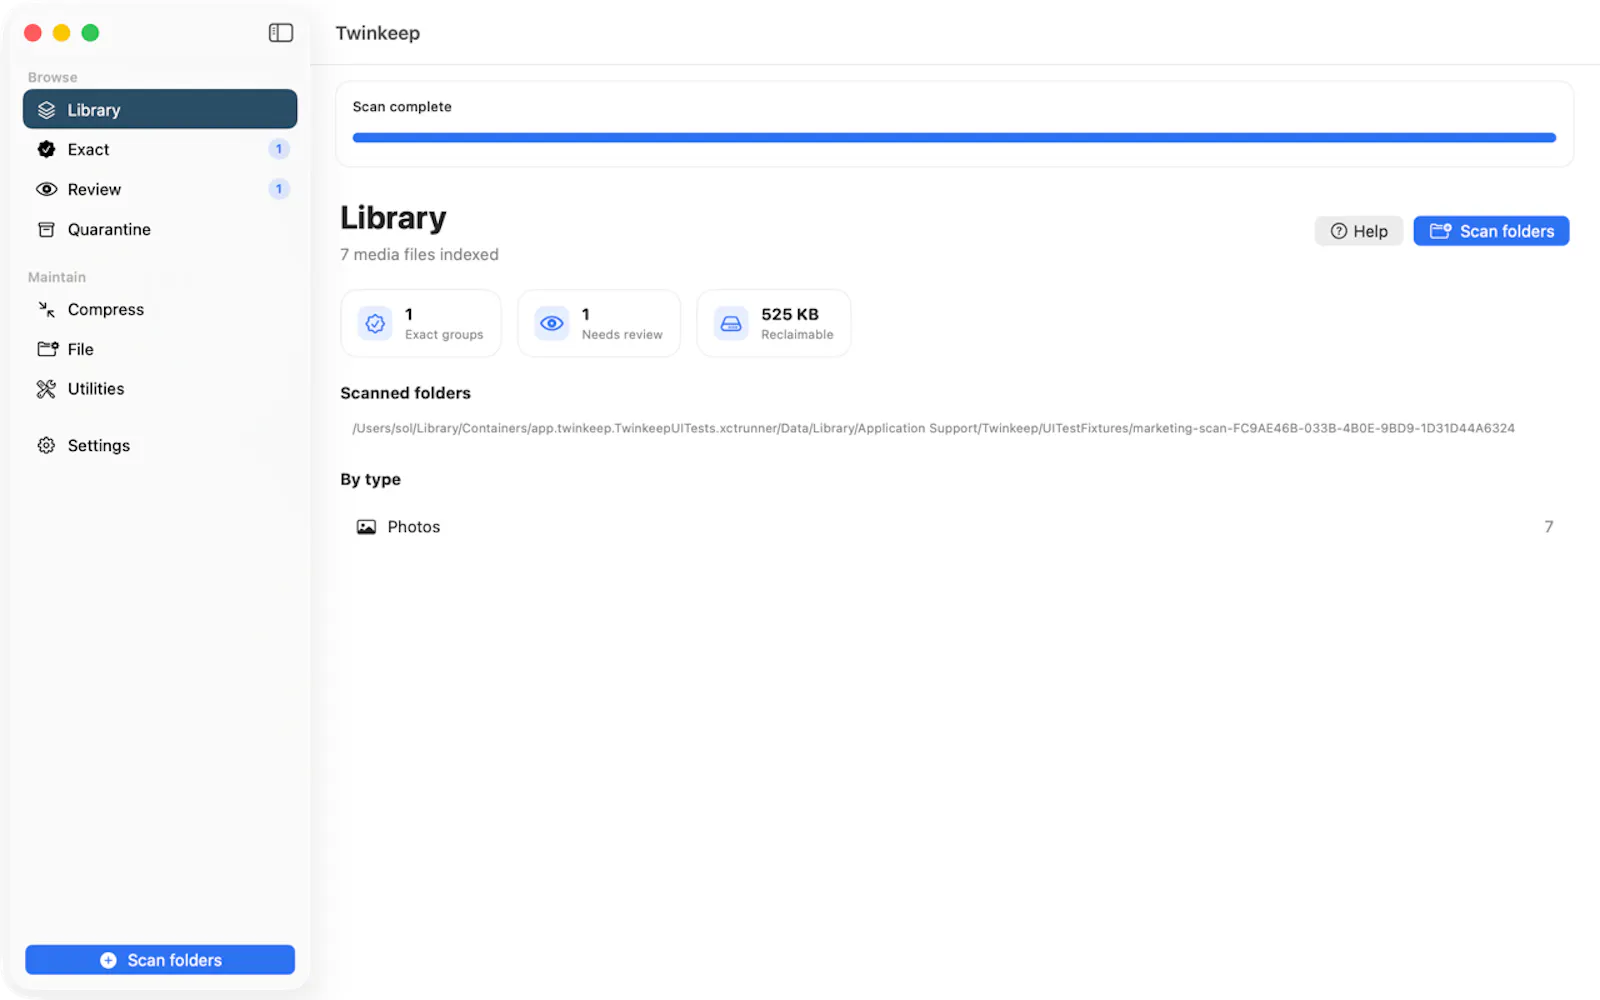Viewport: 1600px width, 1000px height.
Task: Open the Compress tool
Action: (160, 309)
